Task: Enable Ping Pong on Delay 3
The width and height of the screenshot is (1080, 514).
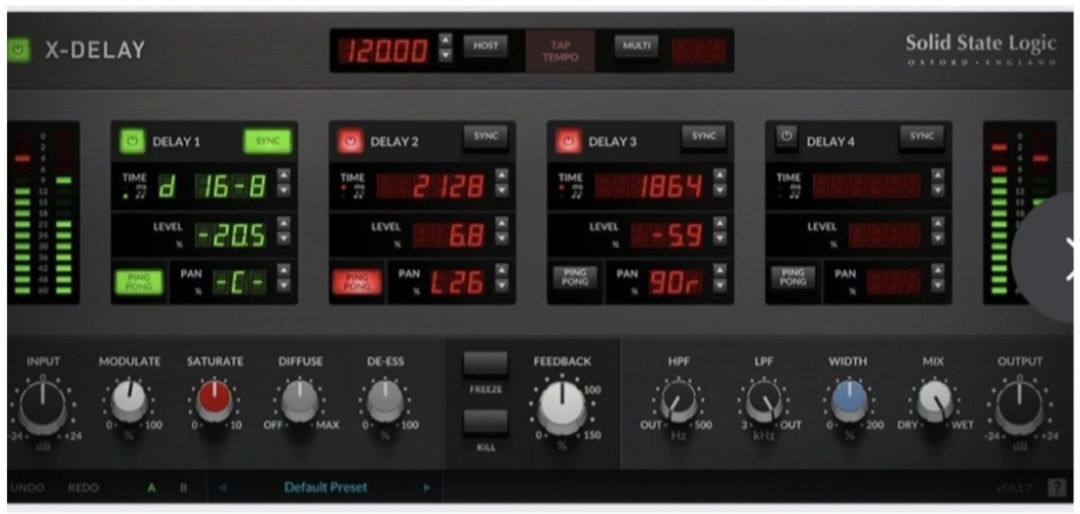Action: 574,278
